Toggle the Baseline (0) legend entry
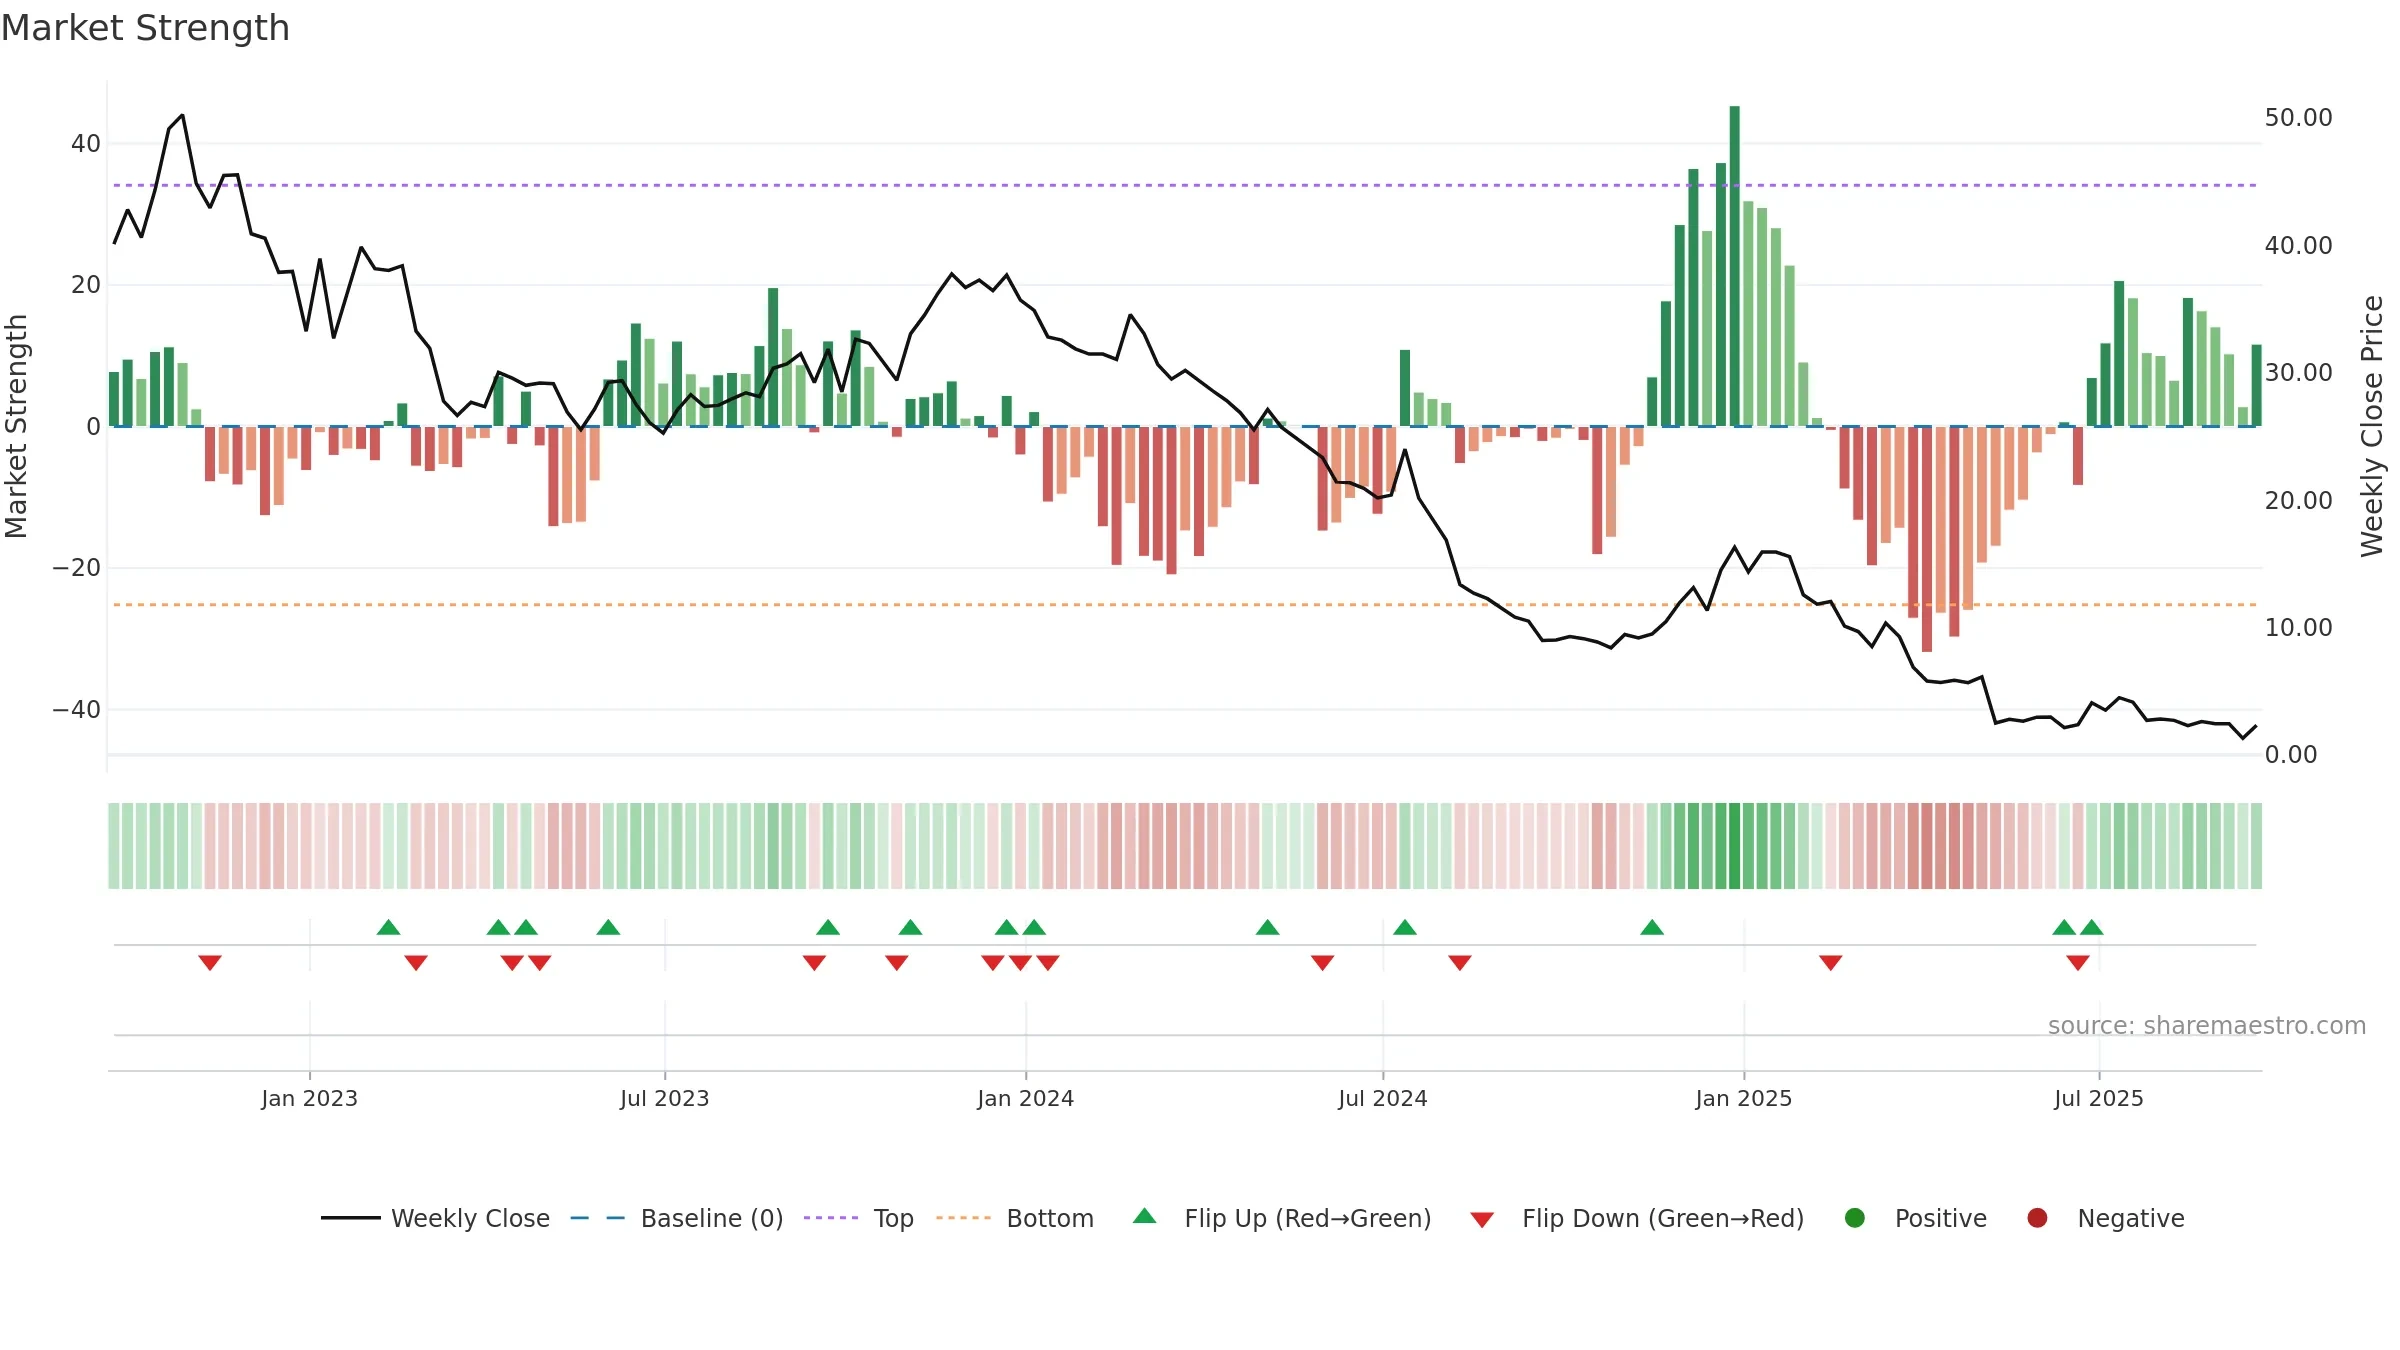 point(677,1218)
